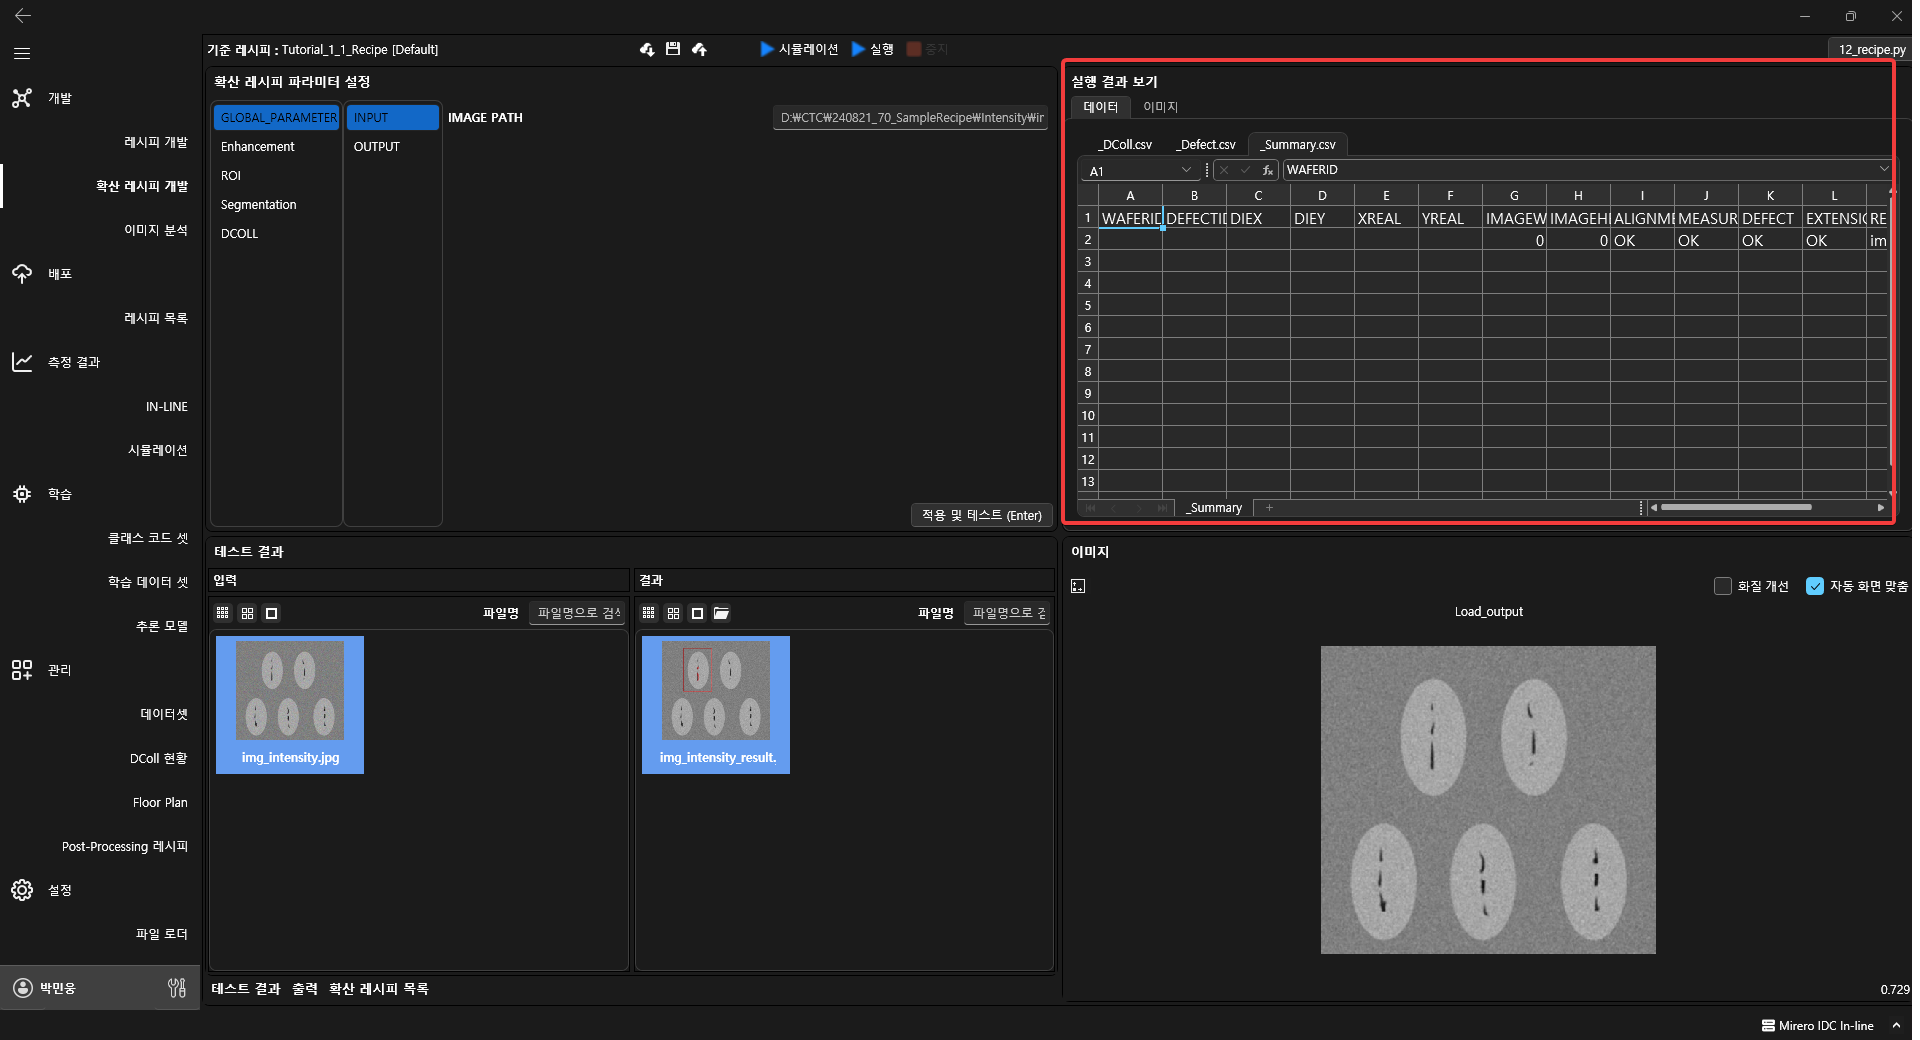Expand the Mirero IDC In-line tray chevron

point(1895,1025)
